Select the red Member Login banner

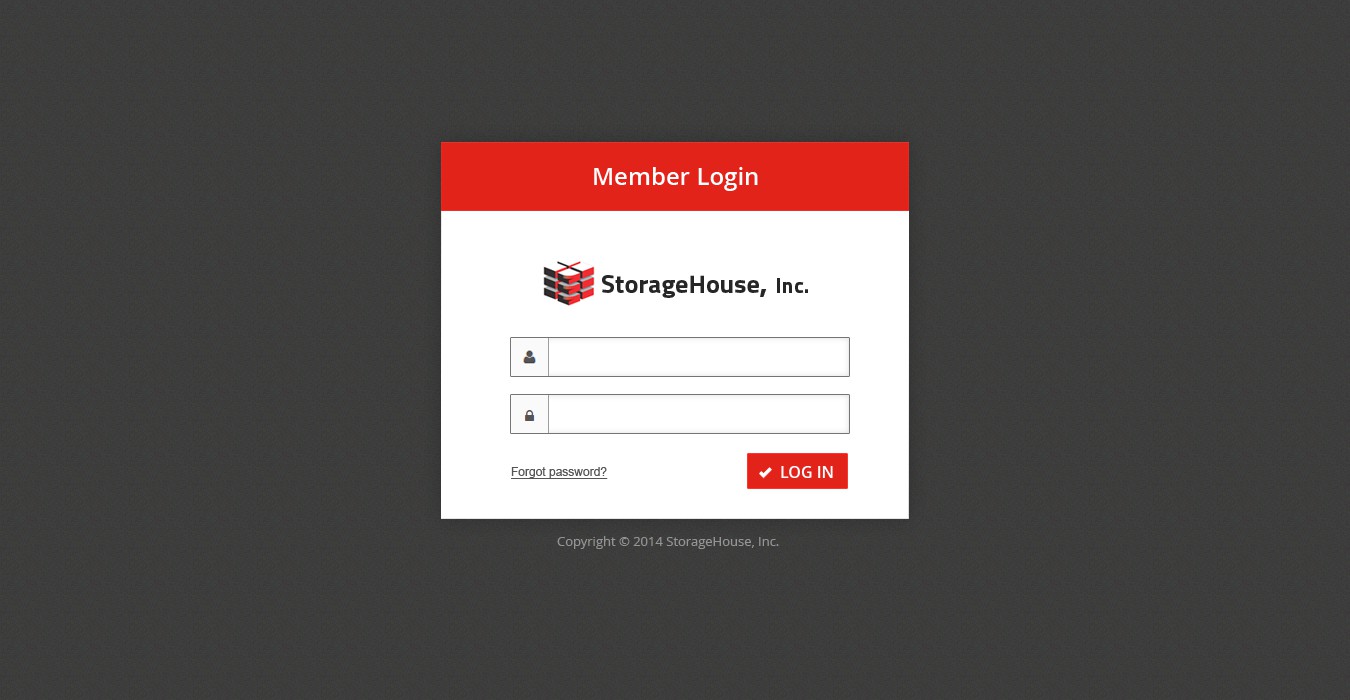[x=675, y=176]
